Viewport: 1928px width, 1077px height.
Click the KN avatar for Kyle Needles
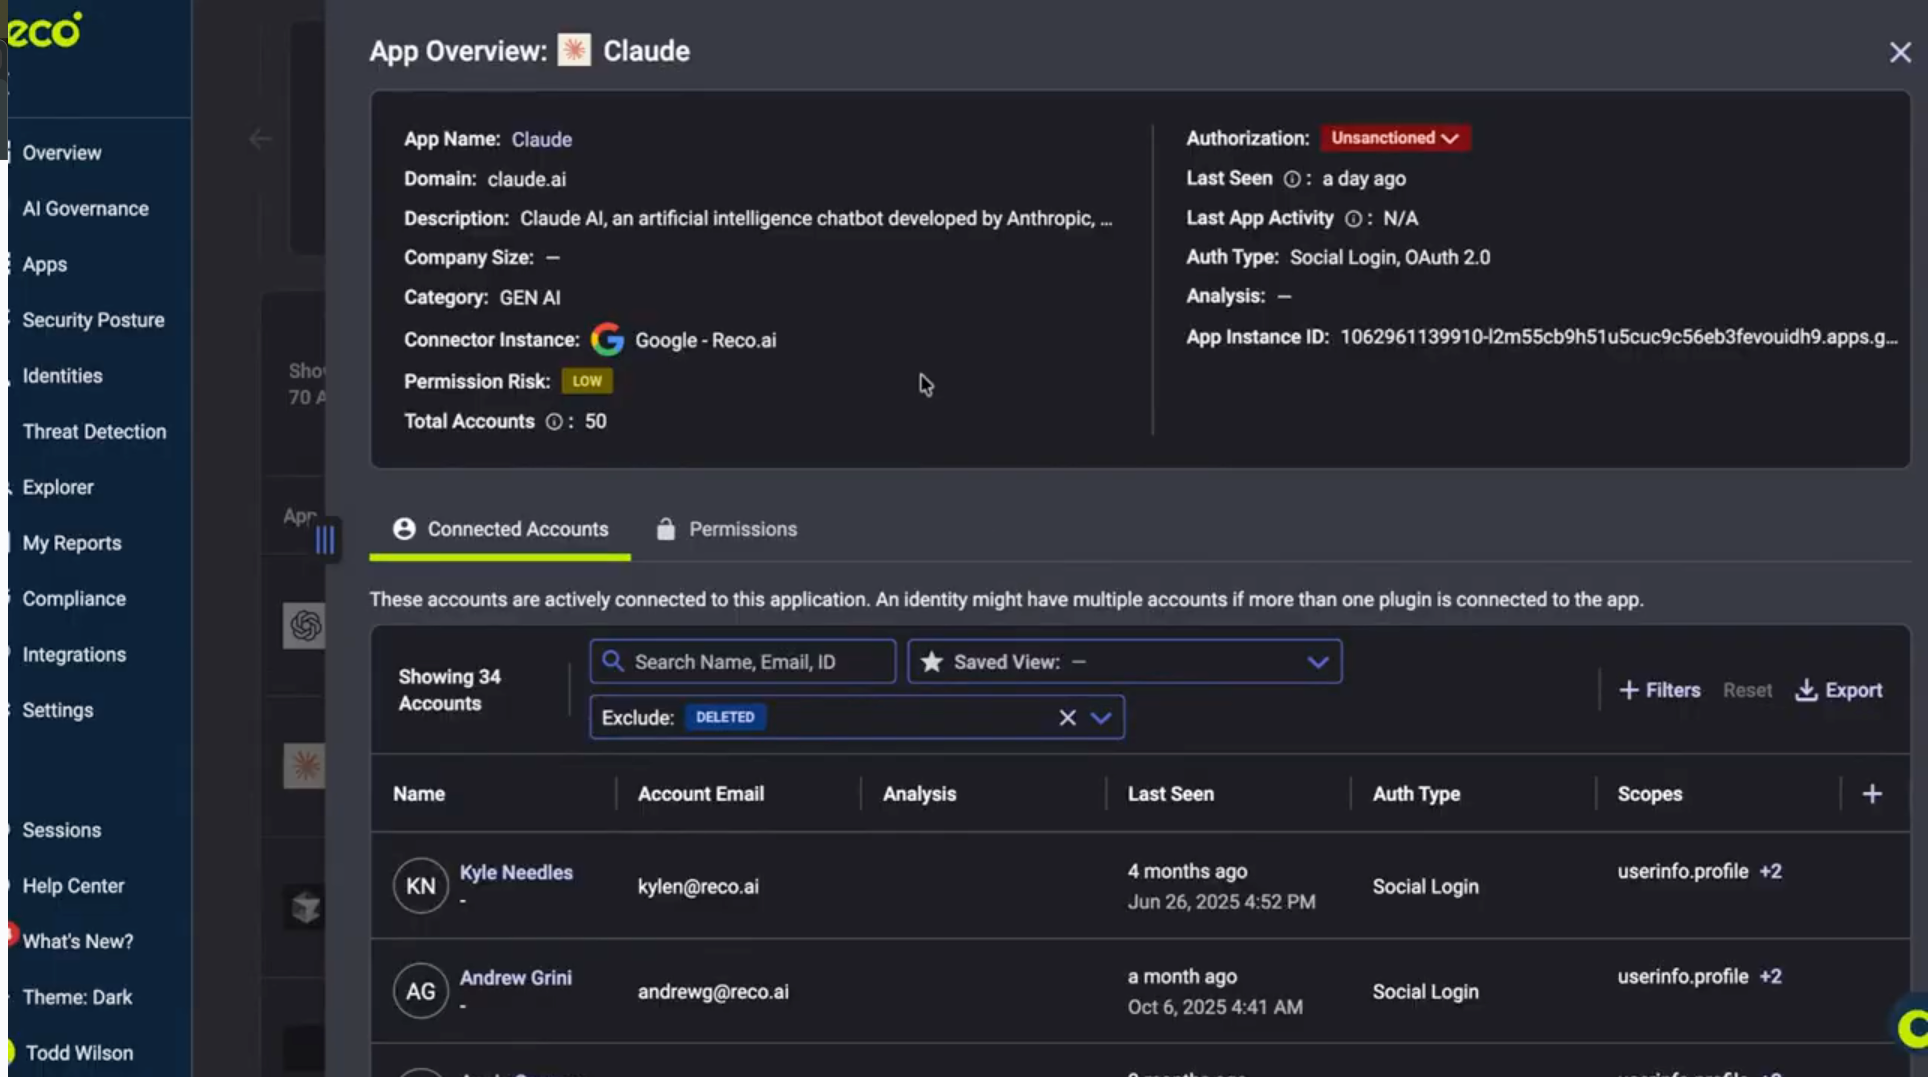point(420,886)
